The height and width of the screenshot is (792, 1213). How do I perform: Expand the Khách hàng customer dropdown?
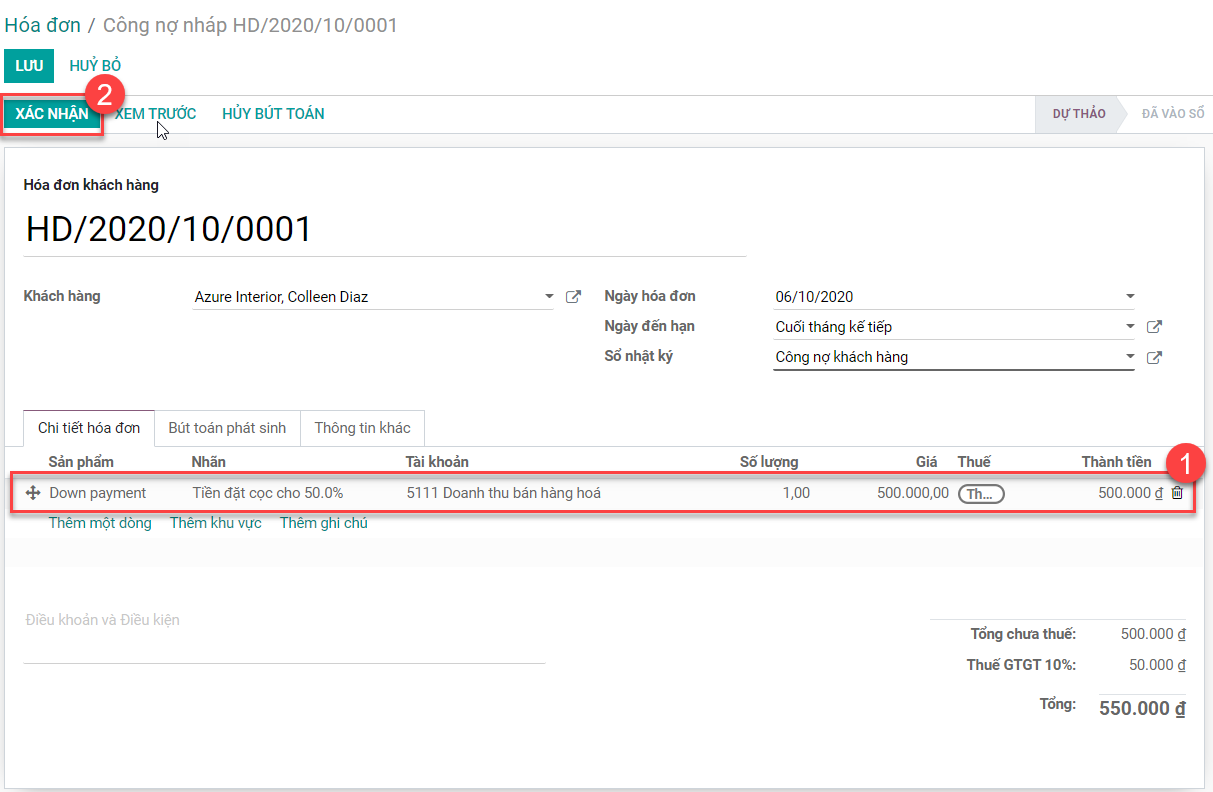click(549, 297)
